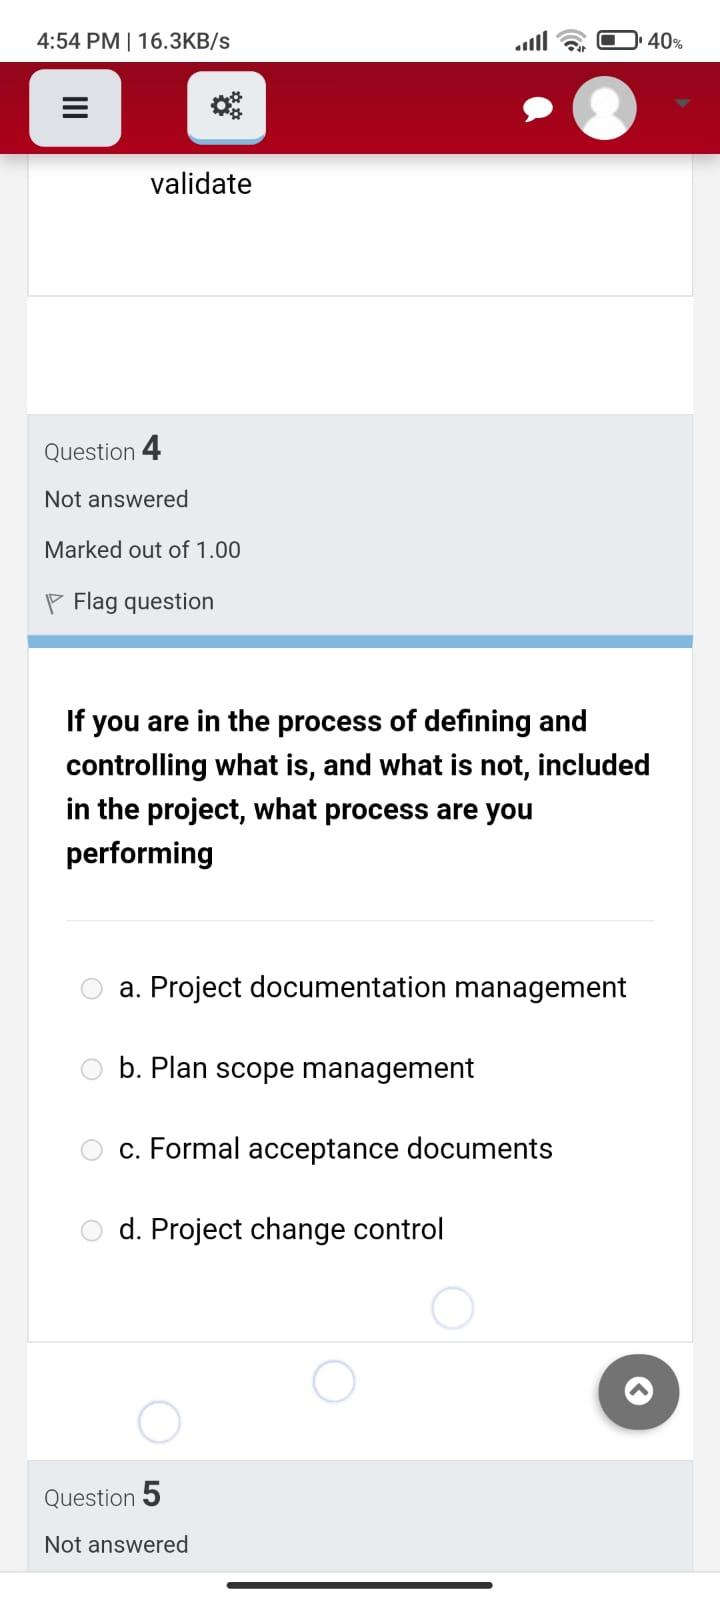Tap the Wi-Fi status icon

coord(571,41)
